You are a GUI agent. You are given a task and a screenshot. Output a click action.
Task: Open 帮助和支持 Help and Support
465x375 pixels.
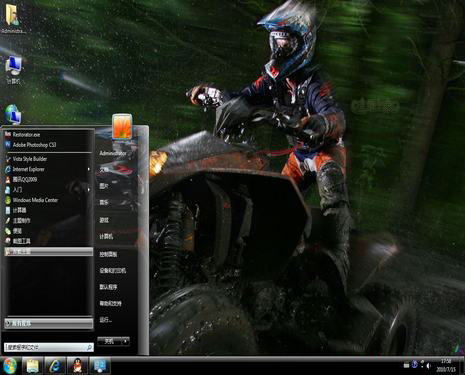tap(110, 303)
